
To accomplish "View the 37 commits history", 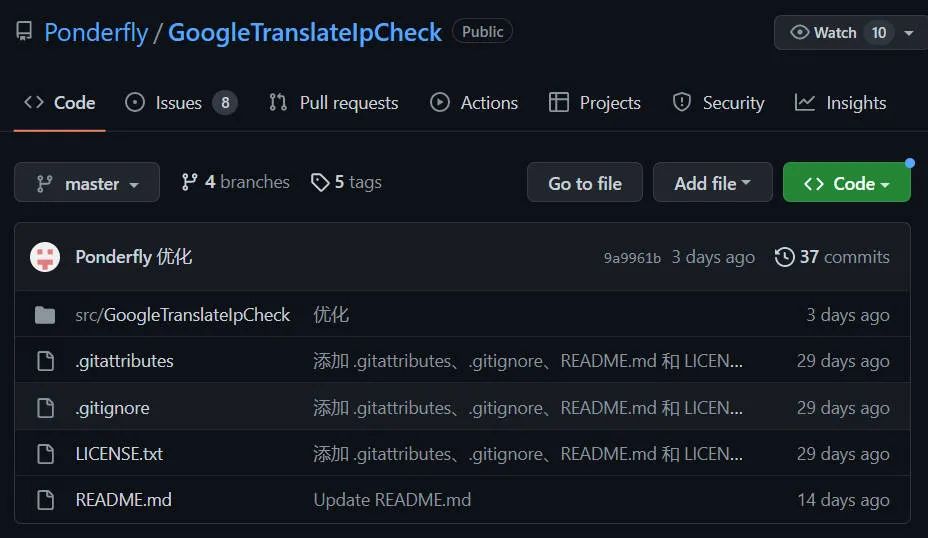I will coord(832,257).
